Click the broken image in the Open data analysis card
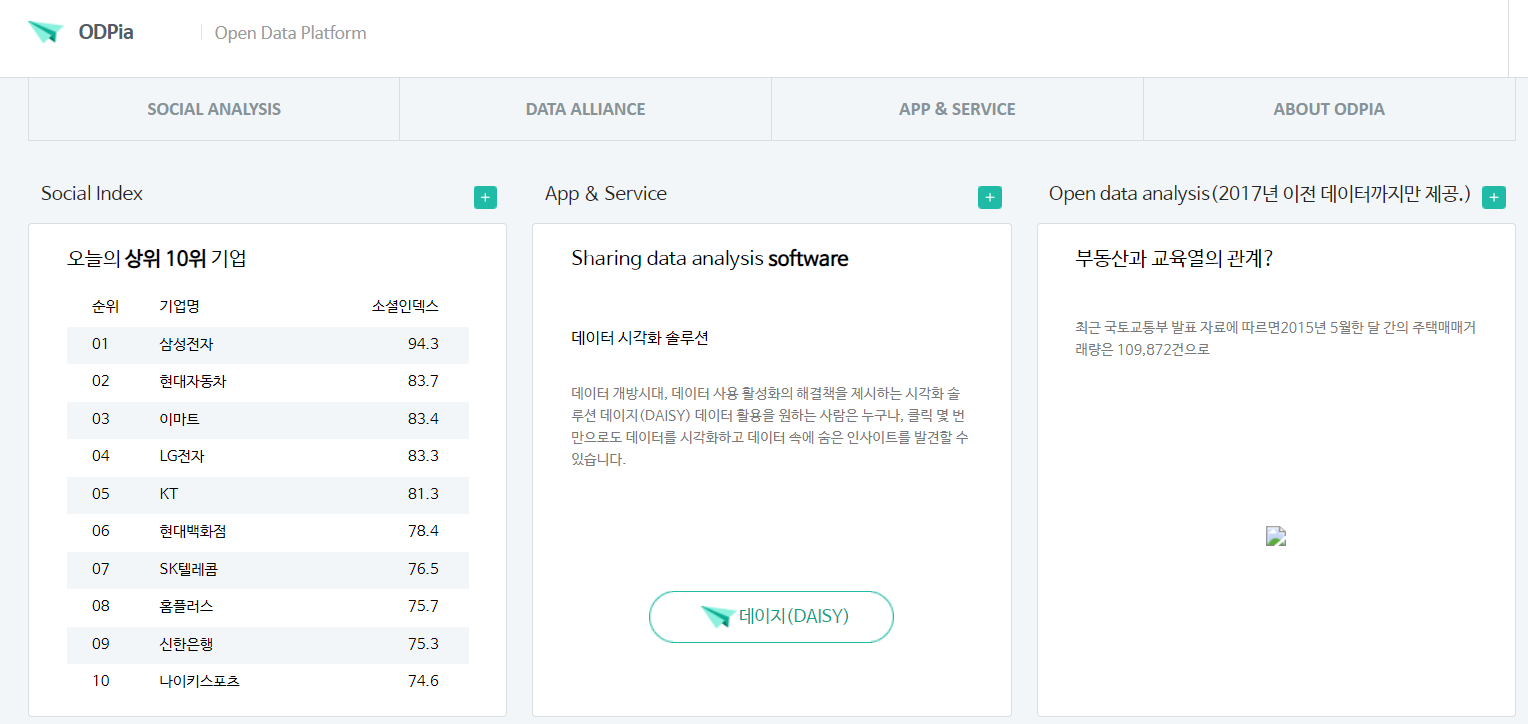This screenshot has height=724, width=1528. tap(1276, 536)
